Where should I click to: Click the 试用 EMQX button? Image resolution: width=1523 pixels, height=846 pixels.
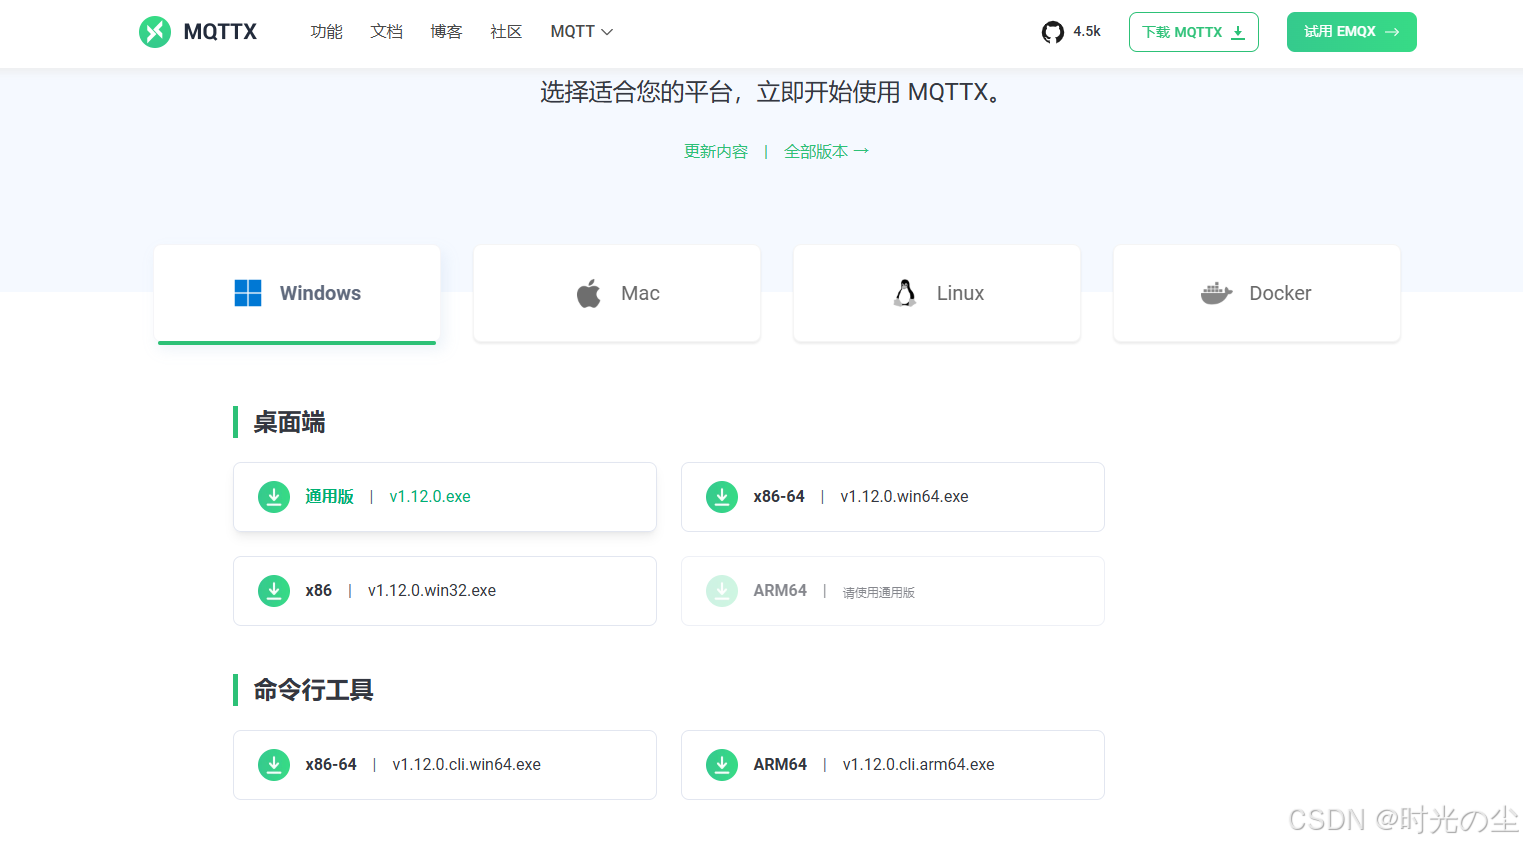[1351, 31]
